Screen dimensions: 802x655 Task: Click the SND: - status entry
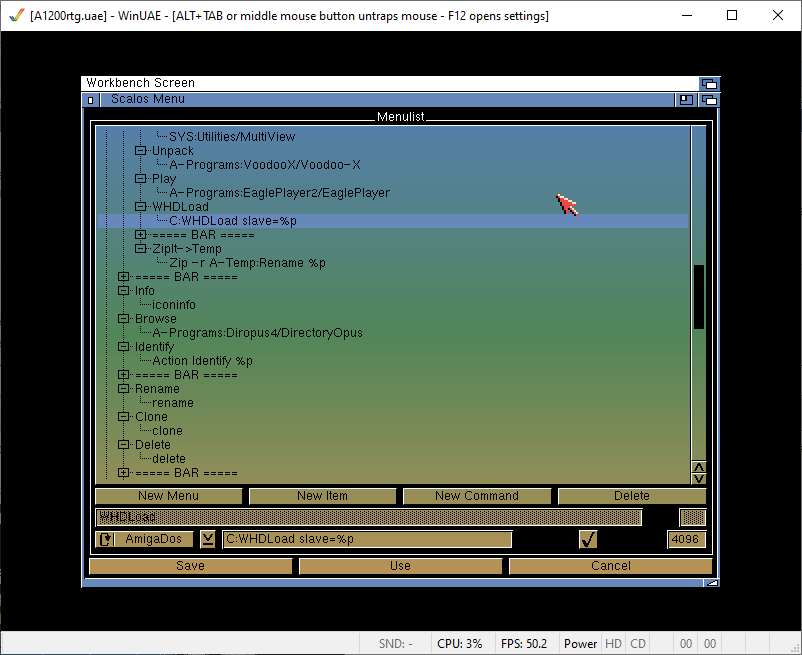pos(395,644)
